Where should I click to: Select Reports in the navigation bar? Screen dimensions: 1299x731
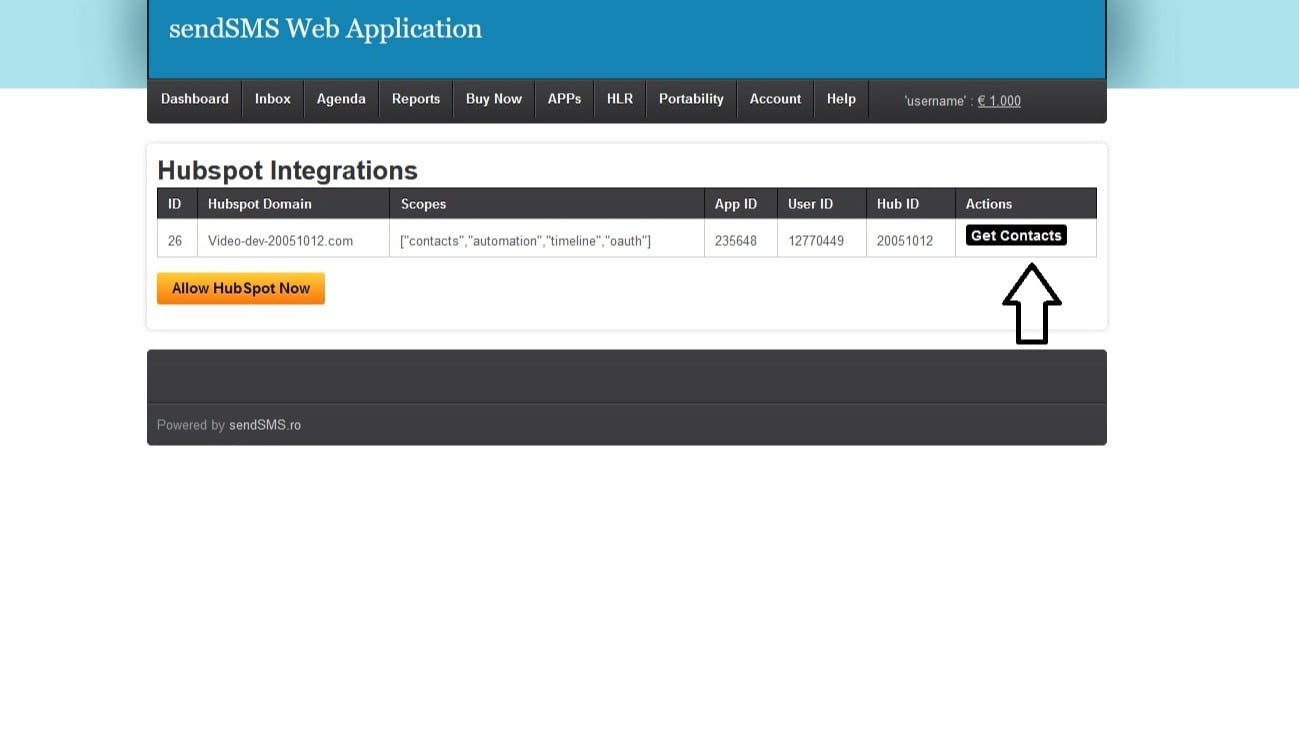[x=416, y=99]
